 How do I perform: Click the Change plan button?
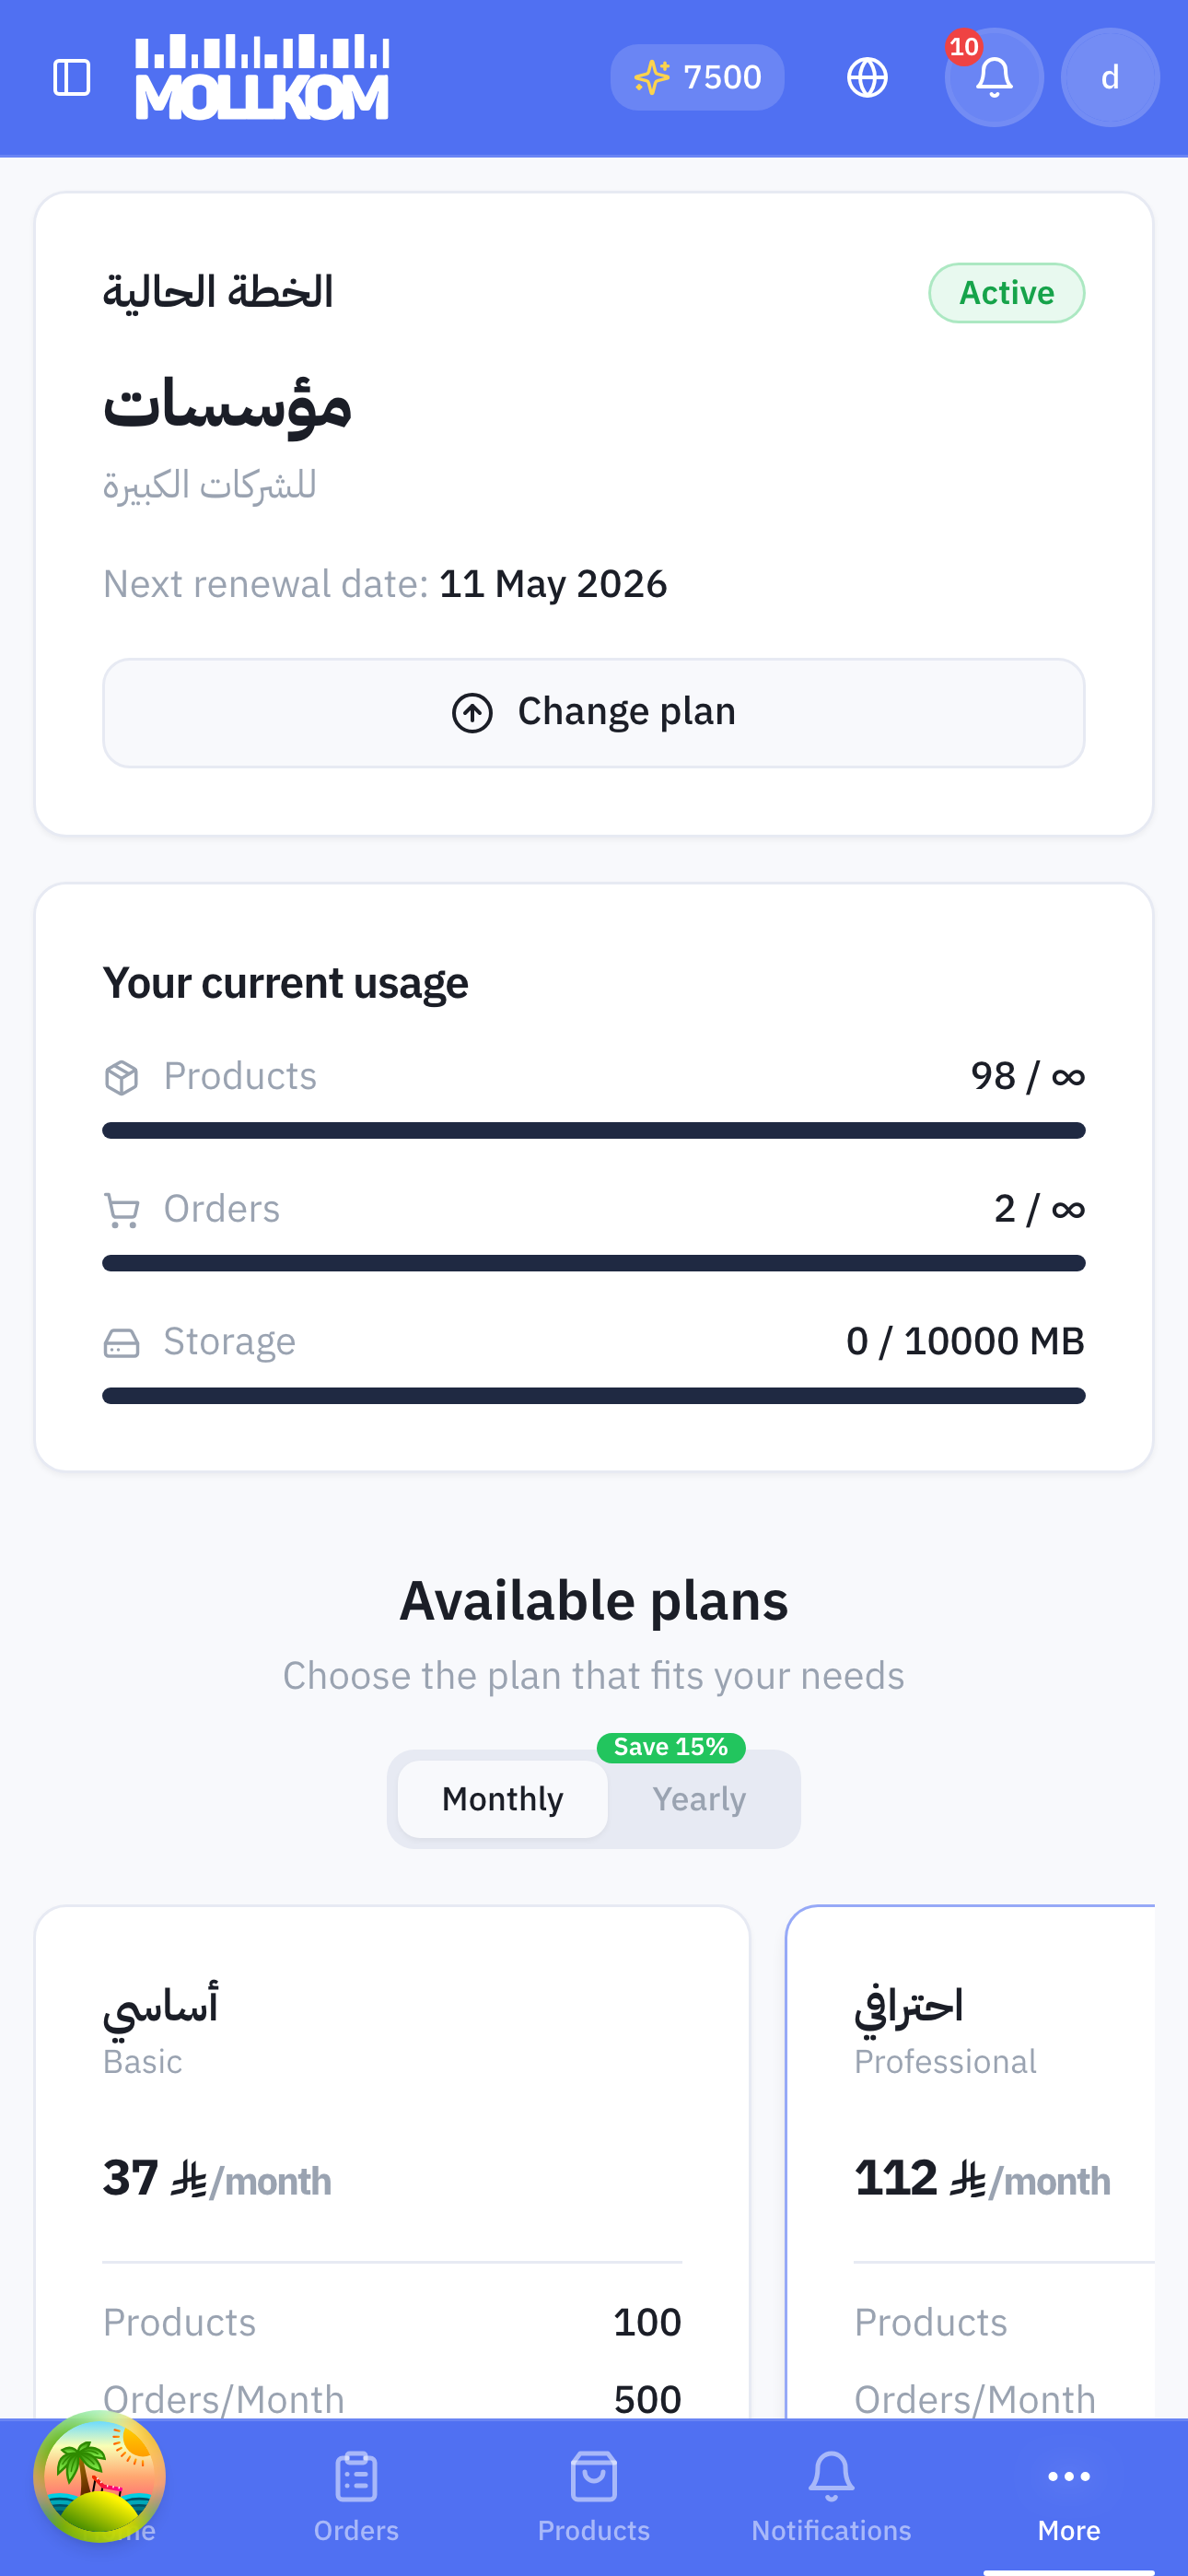[x=594, y=712]
